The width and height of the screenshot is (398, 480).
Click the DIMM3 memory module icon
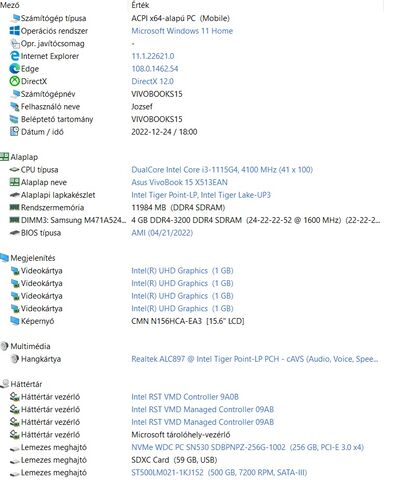click(x=15, y=220)
